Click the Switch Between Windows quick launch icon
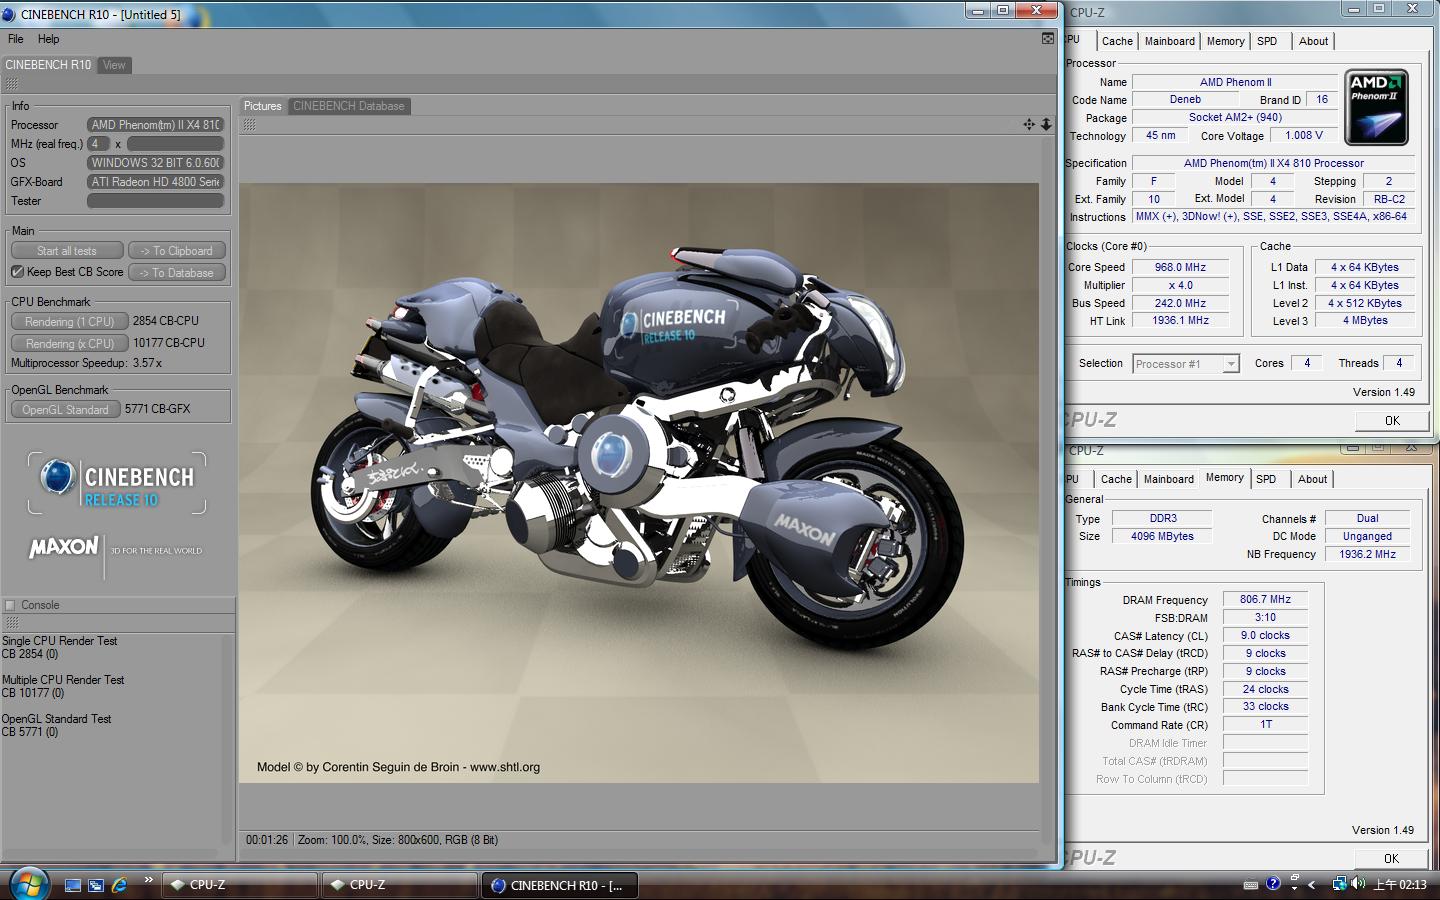1440x900 pixels. pyautogui.click(x=96, y=885)
